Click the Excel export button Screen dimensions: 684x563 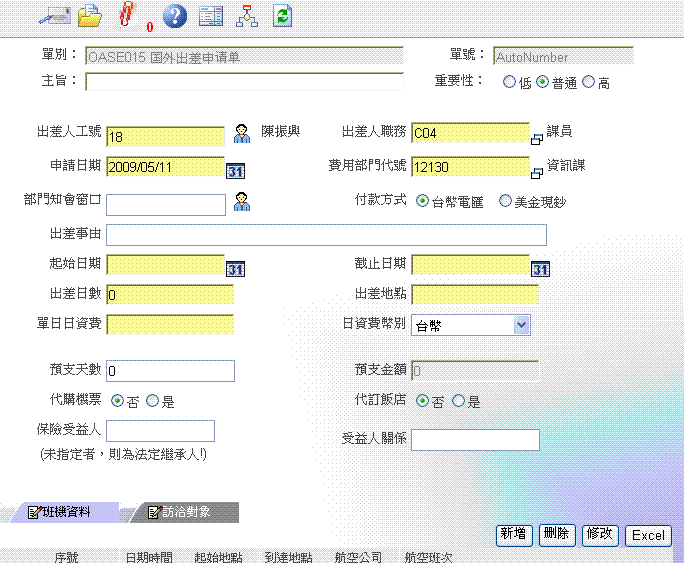pos(648,535)
